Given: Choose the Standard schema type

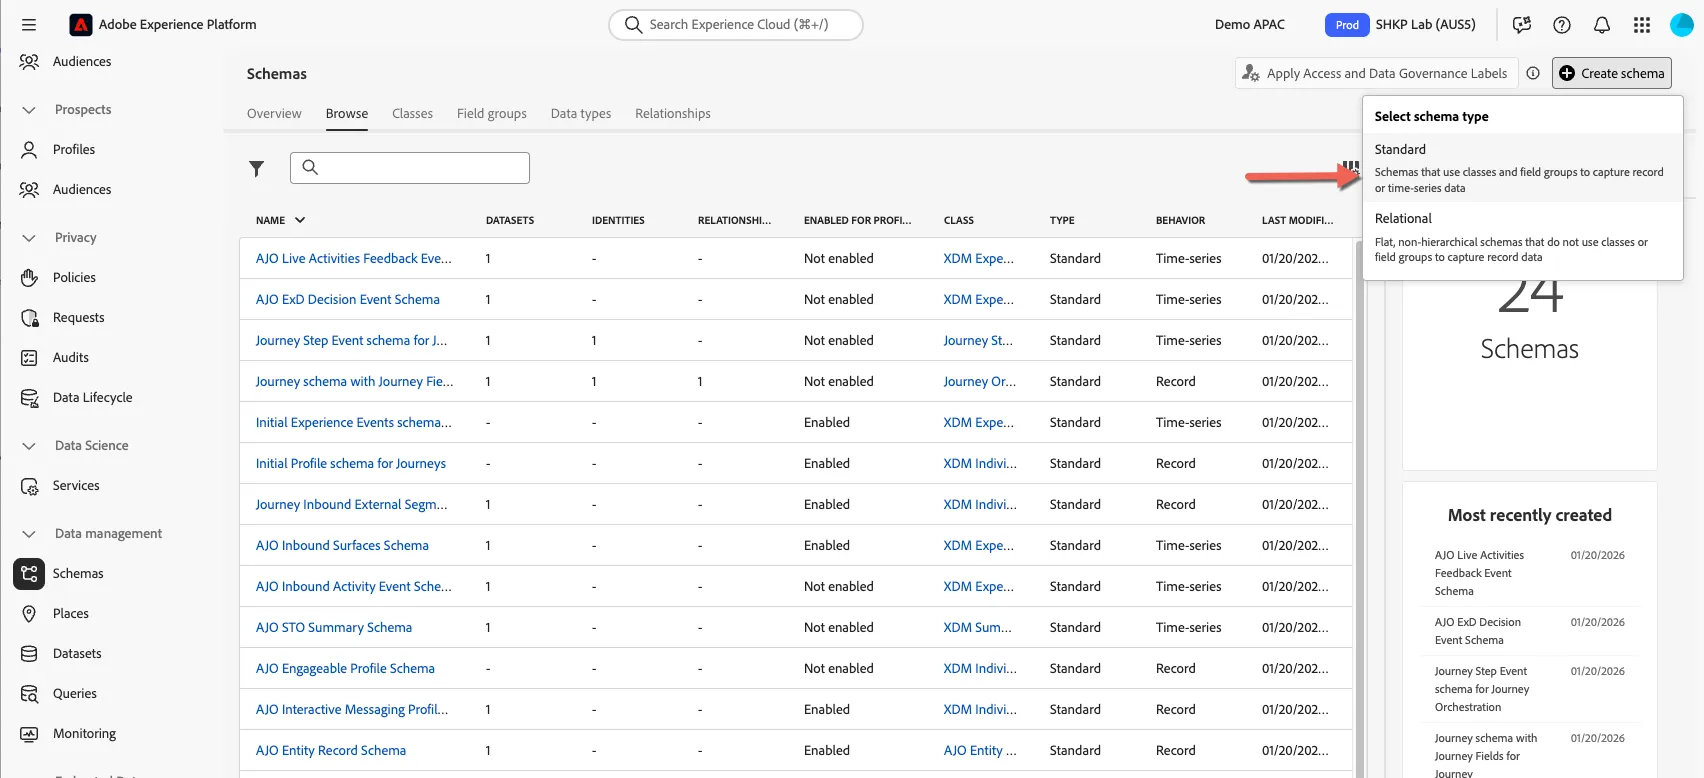Looking at the screenshot, I should tap(1522, 167).
